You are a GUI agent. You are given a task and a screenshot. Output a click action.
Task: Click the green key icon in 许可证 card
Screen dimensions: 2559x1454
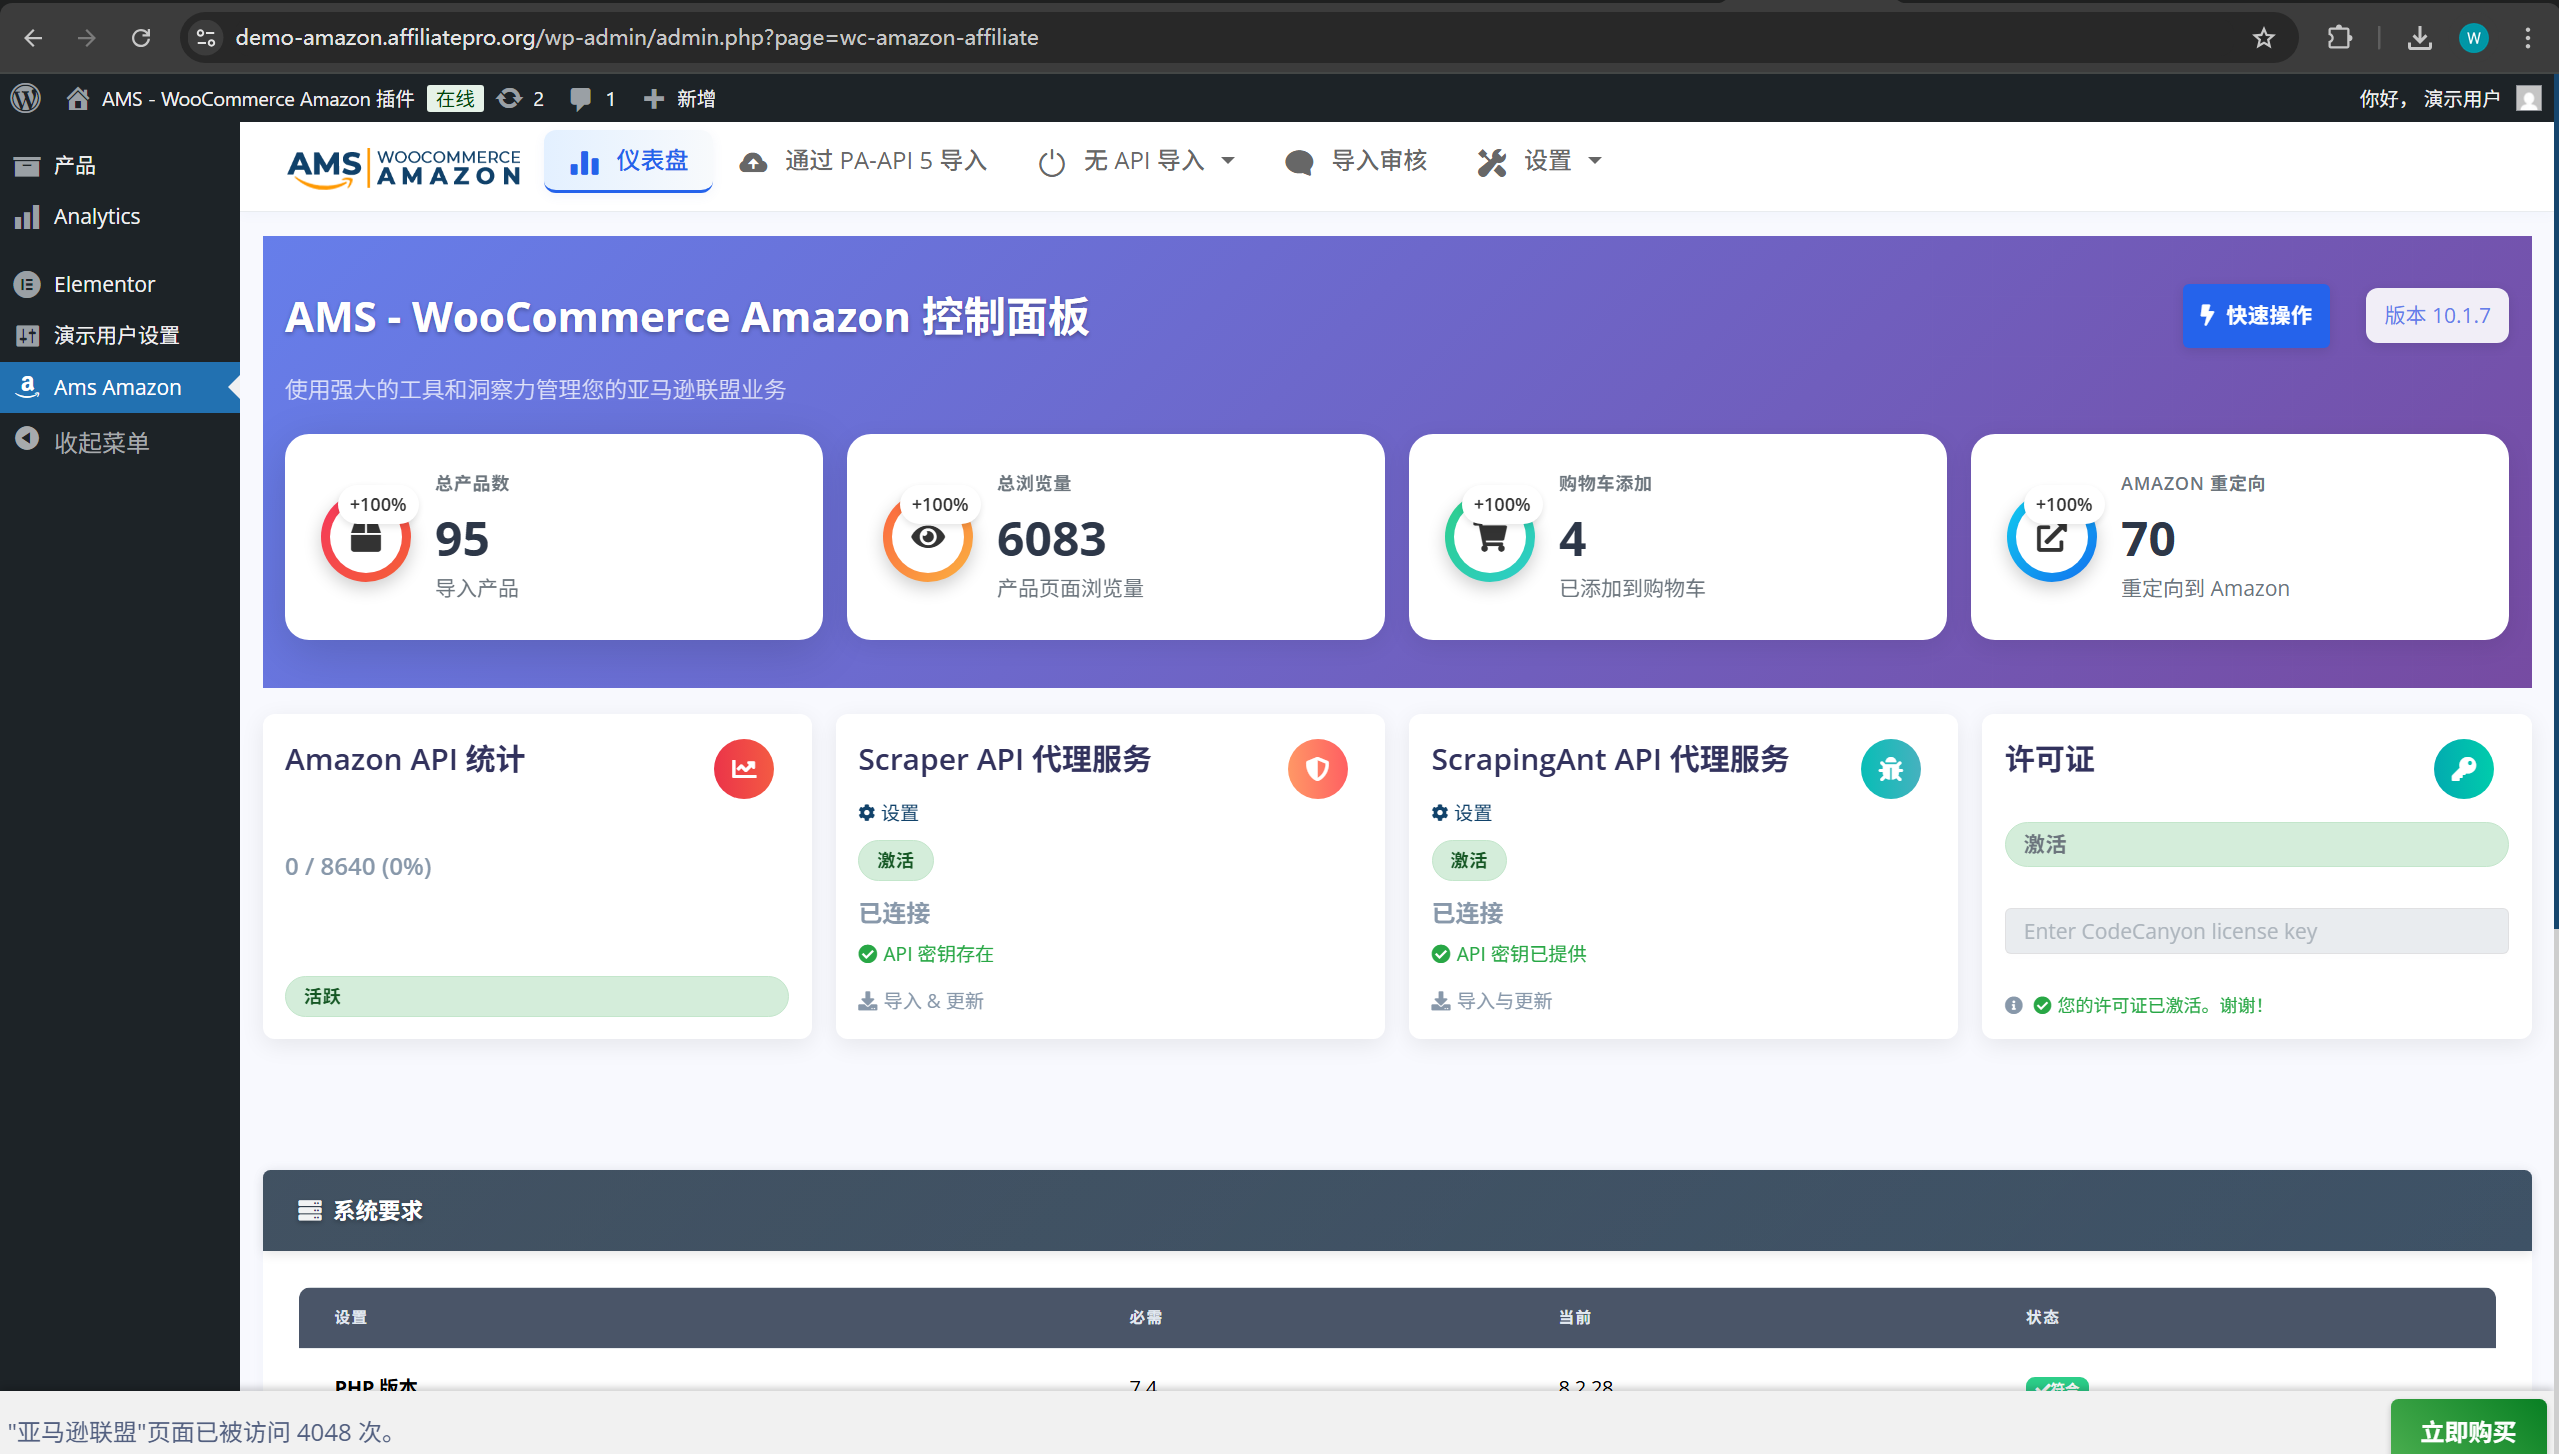coord(2463,768)
